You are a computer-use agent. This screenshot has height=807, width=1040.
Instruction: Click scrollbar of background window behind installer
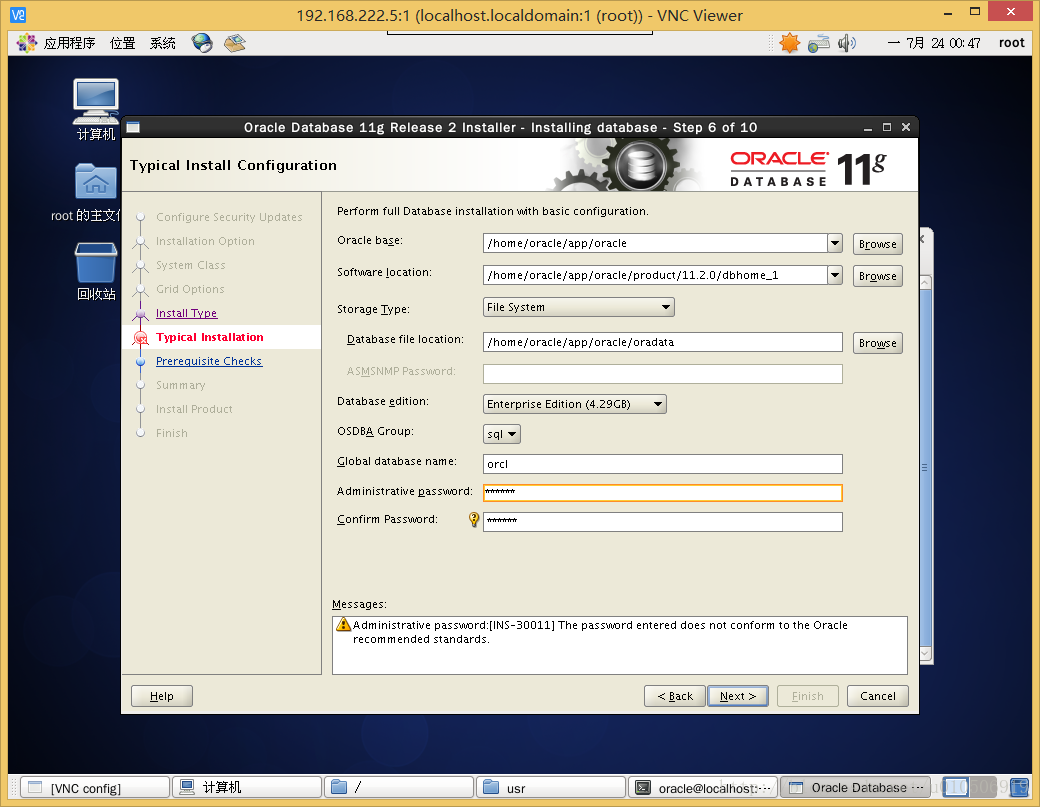[926, 467]
